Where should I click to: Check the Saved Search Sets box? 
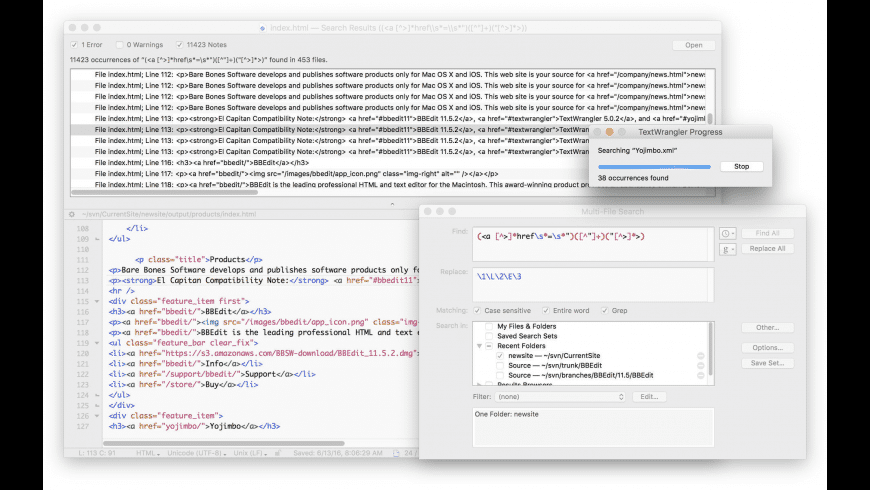[x=489, y=336]
